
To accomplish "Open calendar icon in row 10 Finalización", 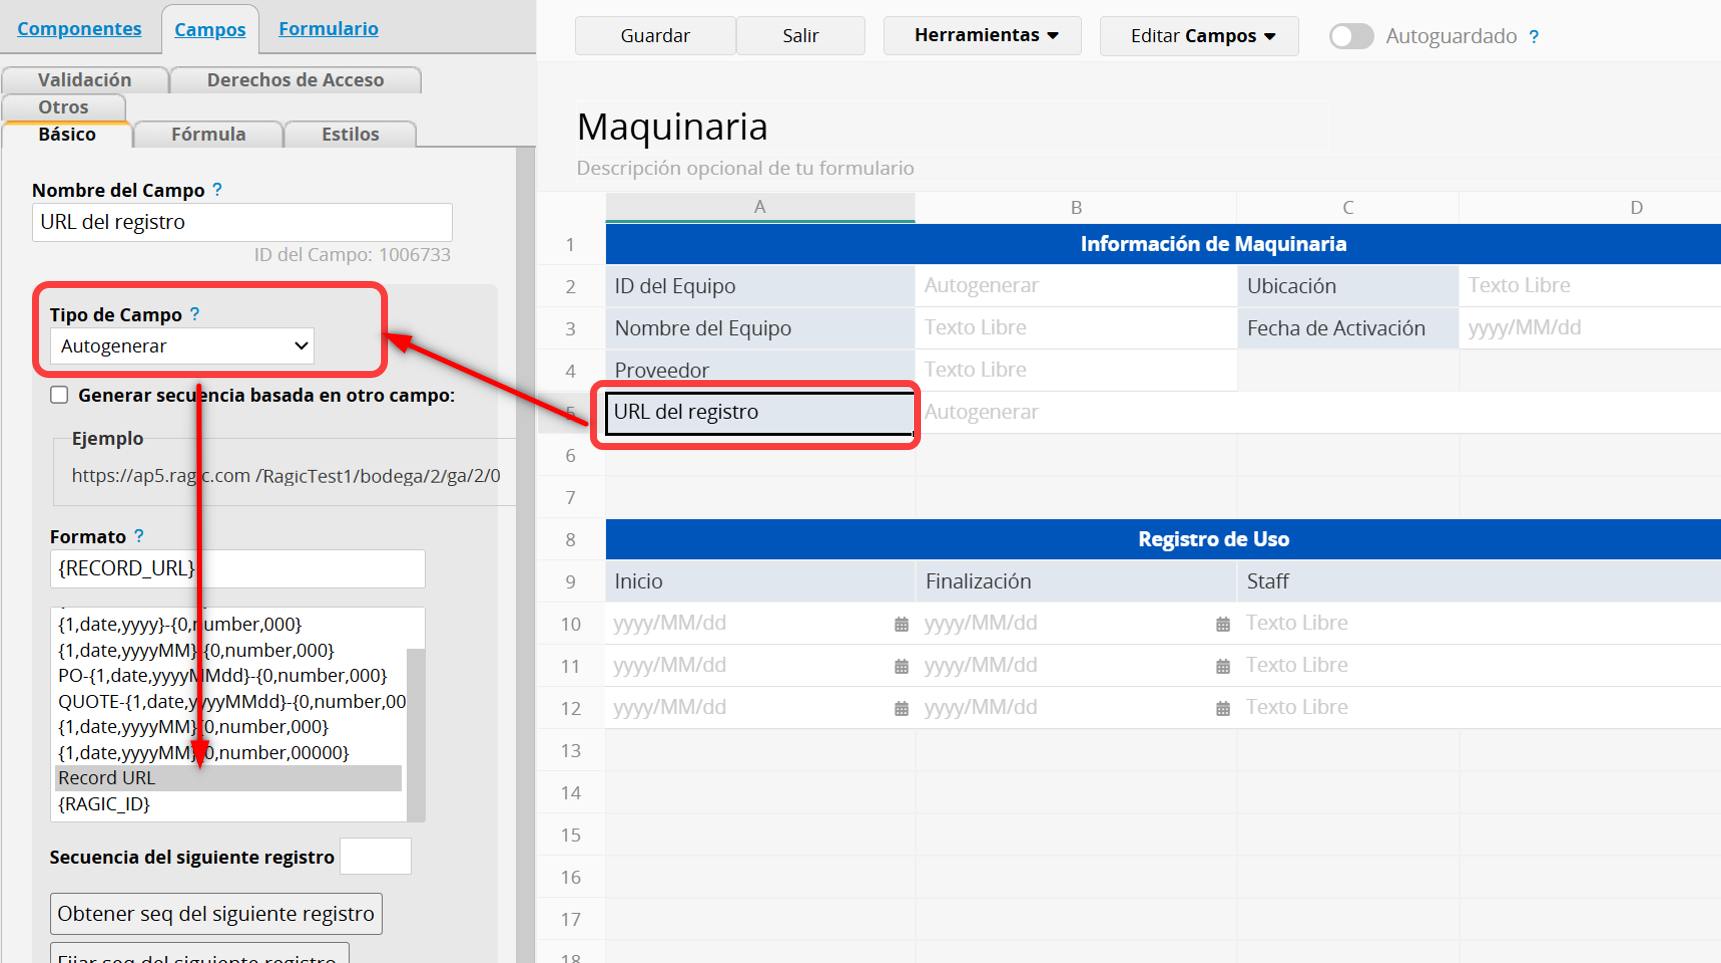I will click(x=1222, y=624).
